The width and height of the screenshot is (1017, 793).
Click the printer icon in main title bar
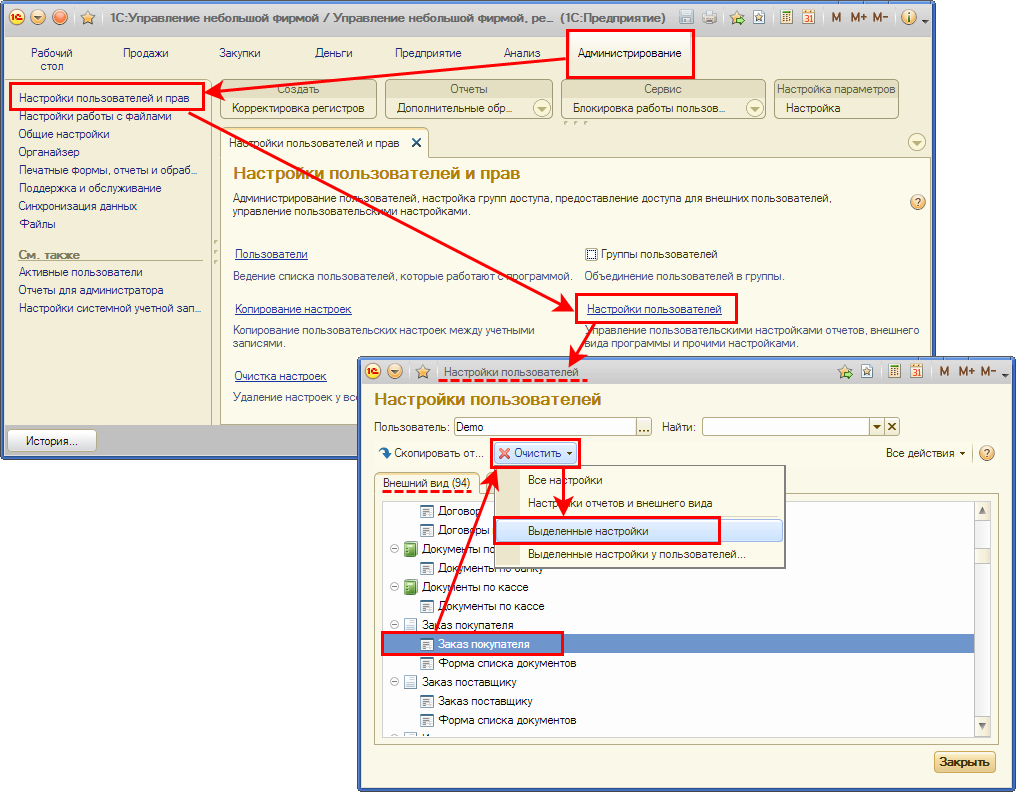[709, 18]
